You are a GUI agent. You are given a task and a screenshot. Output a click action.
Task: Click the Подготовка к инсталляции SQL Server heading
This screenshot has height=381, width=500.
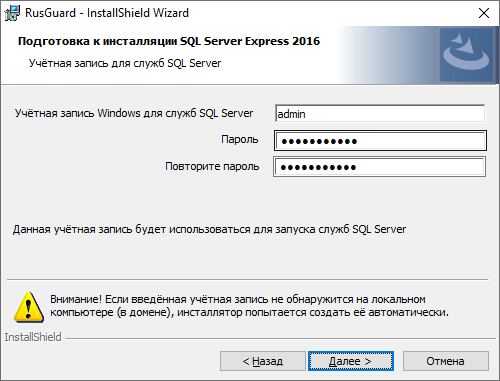(x=169, y=41)
